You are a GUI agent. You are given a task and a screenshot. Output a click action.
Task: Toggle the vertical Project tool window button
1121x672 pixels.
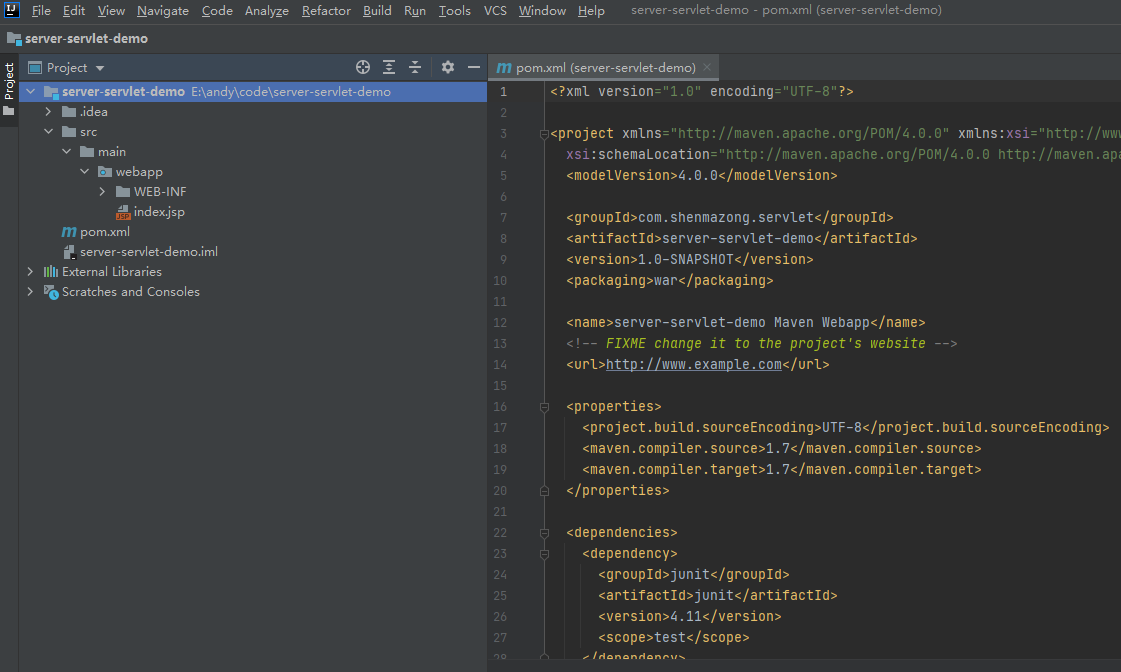pyautogui.click(x=9, y=89)
